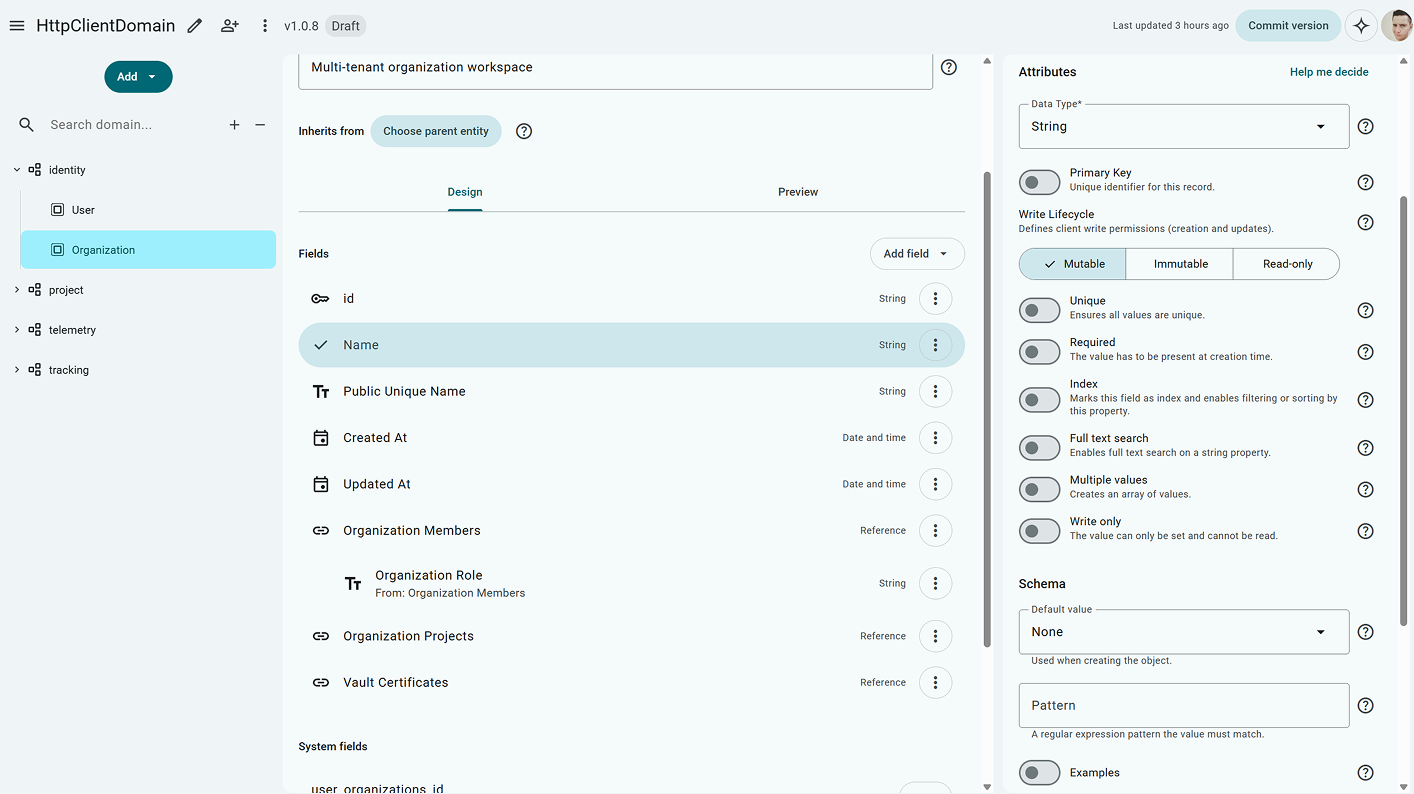Screen dimensions: 1414x794
Task: Click help icon beside Pattern field
Action: pyautogui.click(x=1365, y=705)
